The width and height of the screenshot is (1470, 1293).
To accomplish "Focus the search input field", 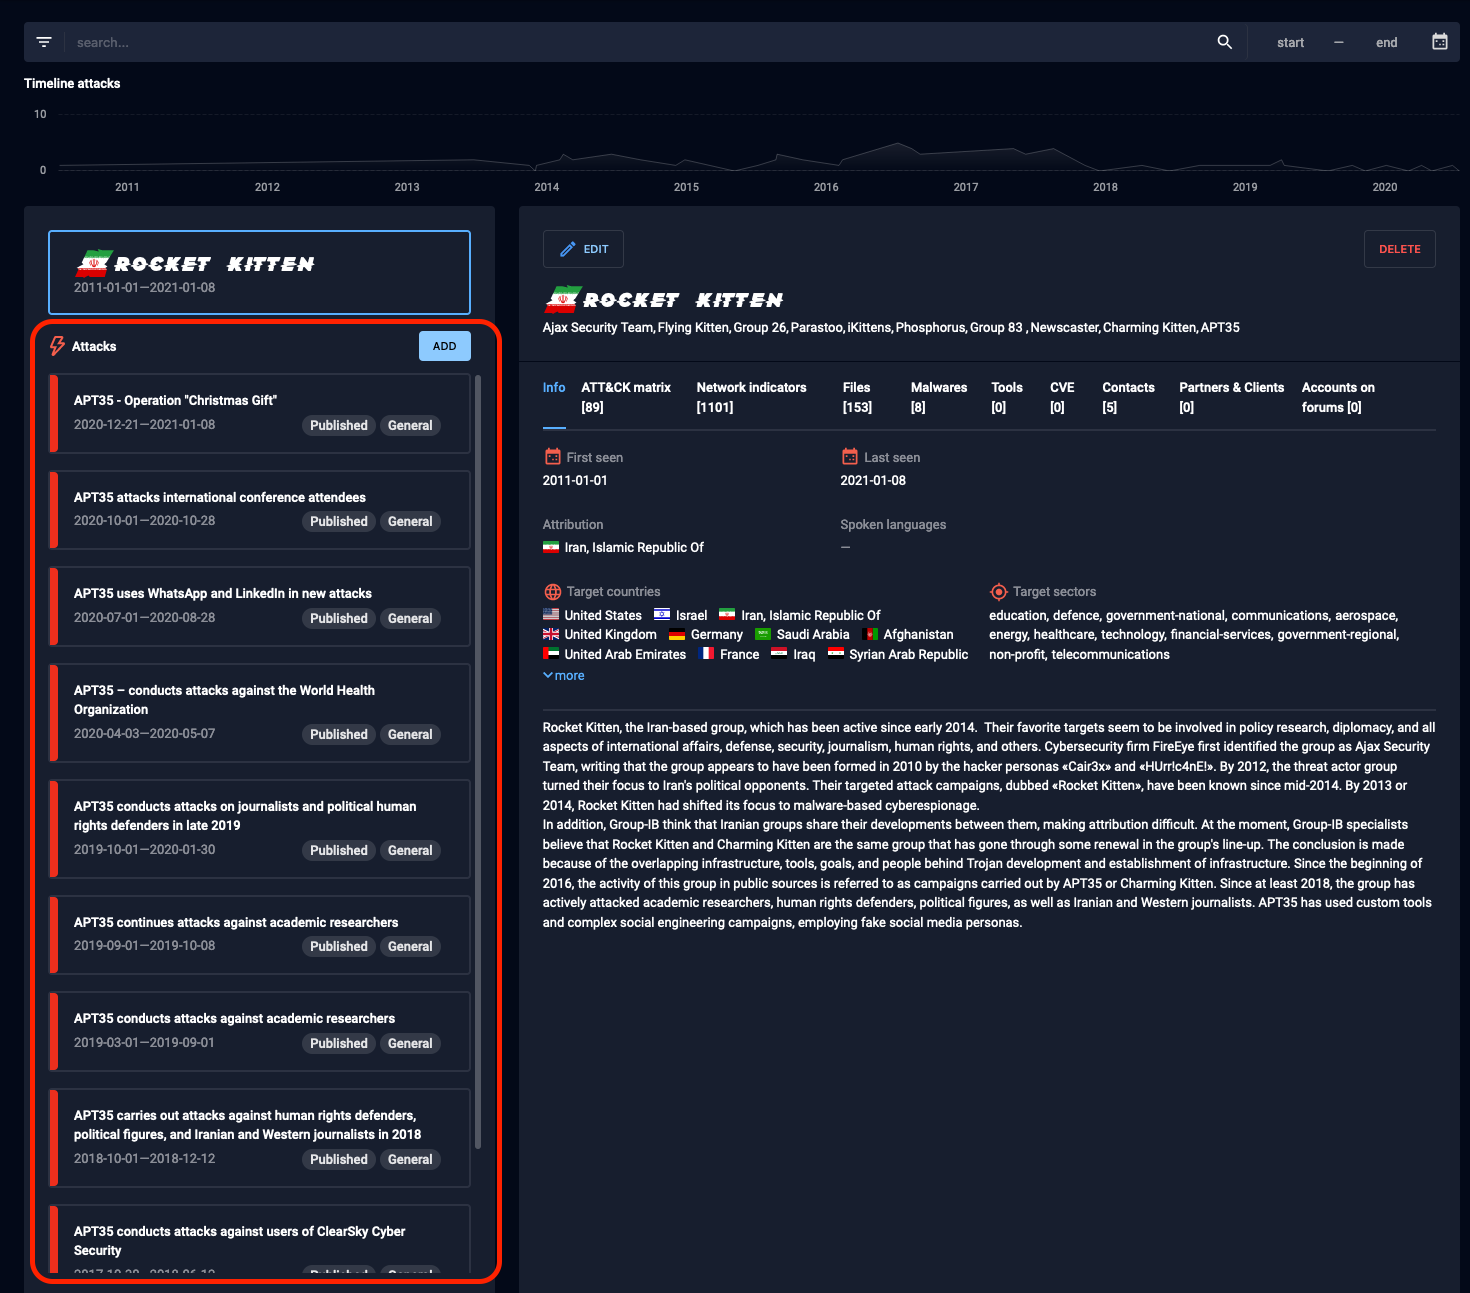I will click(x=640, y=42).
